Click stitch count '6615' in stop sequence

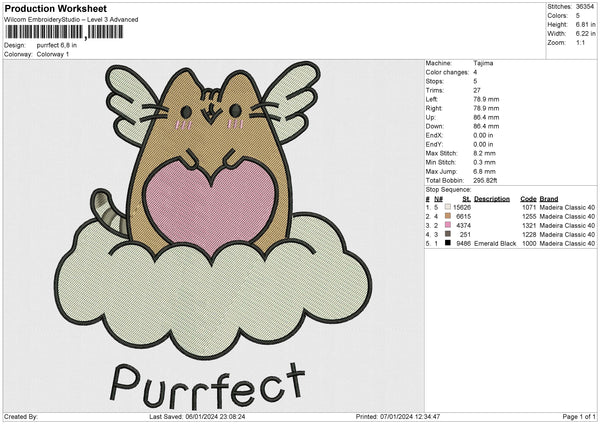pos(463,216)
